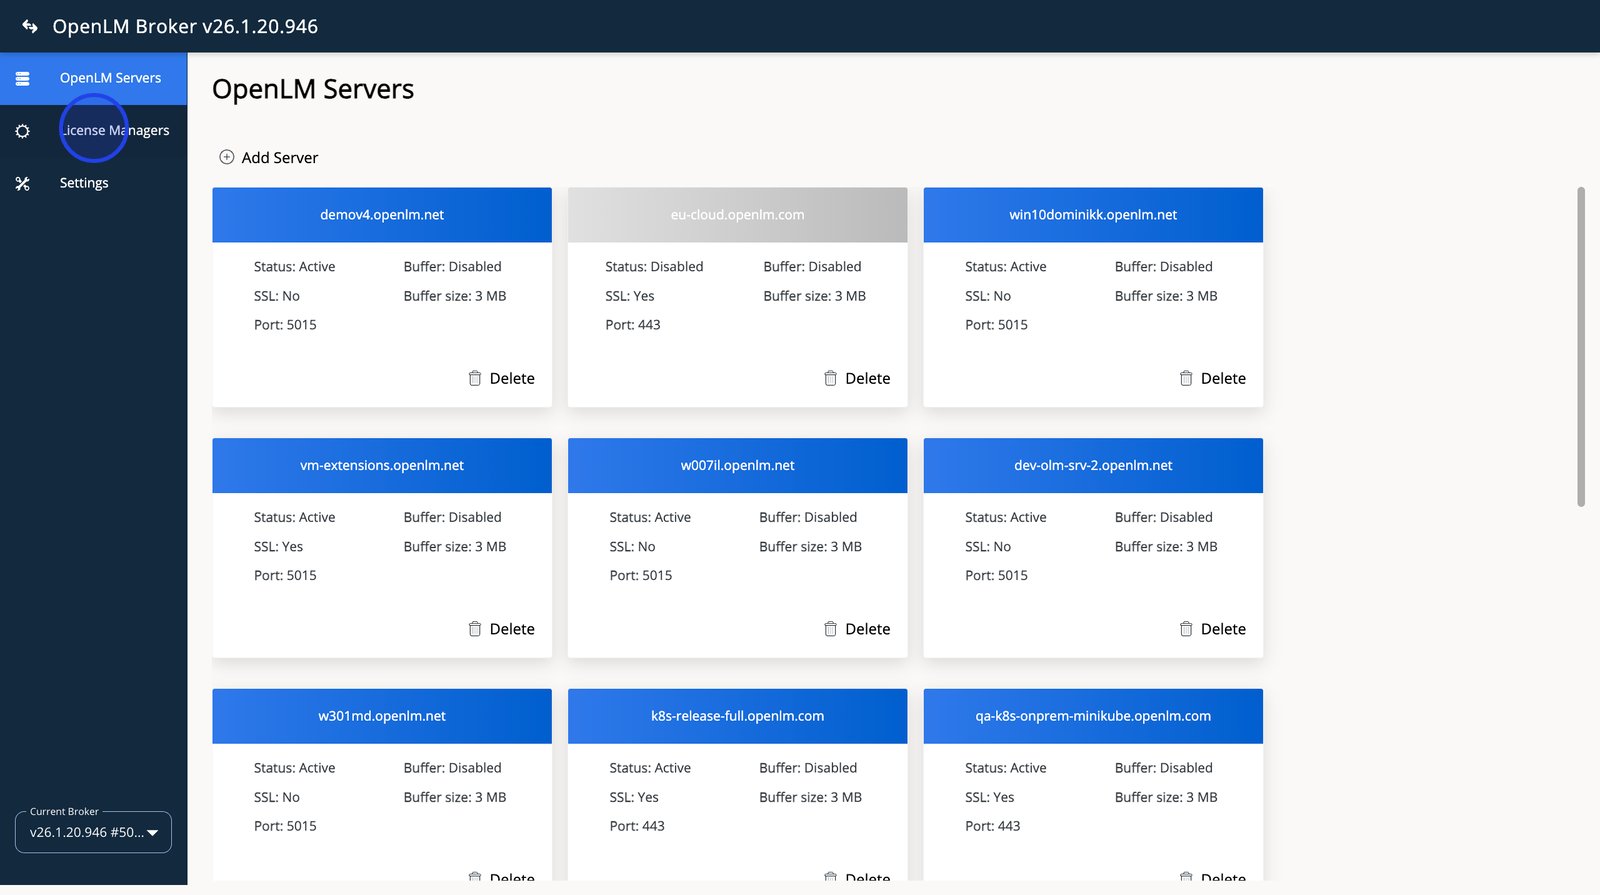Click the OpenLM Servers page heading

pyautogui.click(x=313, y=89)
